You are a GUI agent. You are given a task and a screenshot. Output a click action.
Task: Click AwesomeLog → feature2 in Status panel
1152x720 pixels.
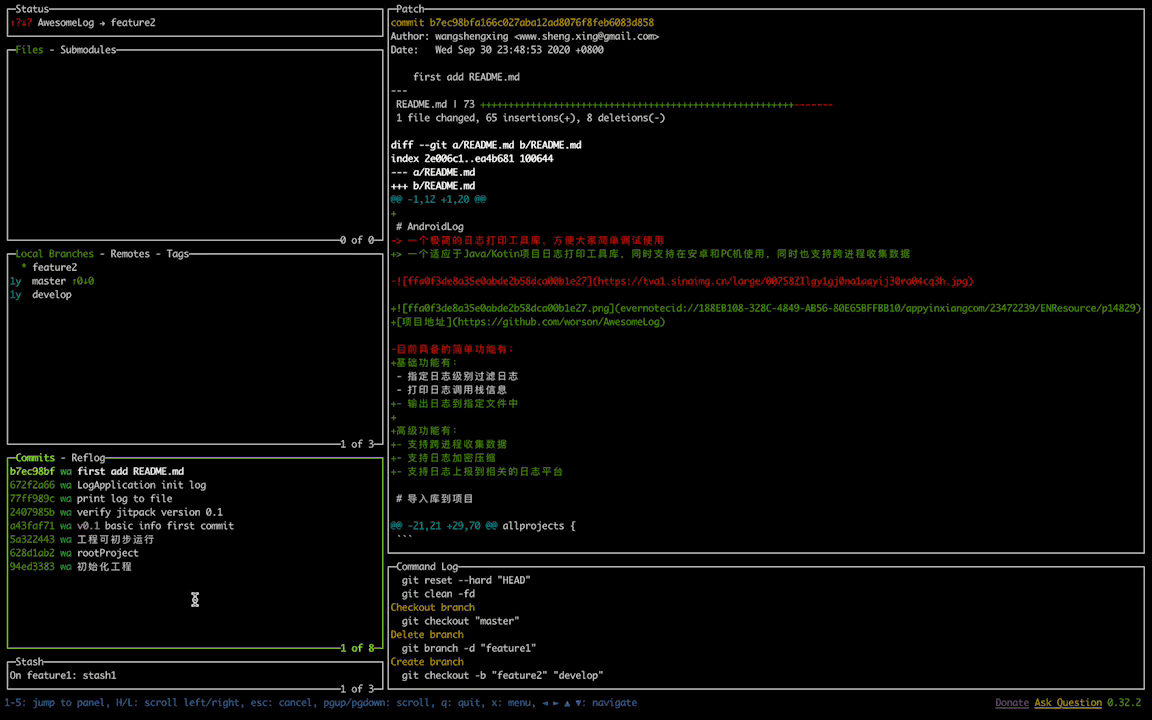click(x=96, y=23)
